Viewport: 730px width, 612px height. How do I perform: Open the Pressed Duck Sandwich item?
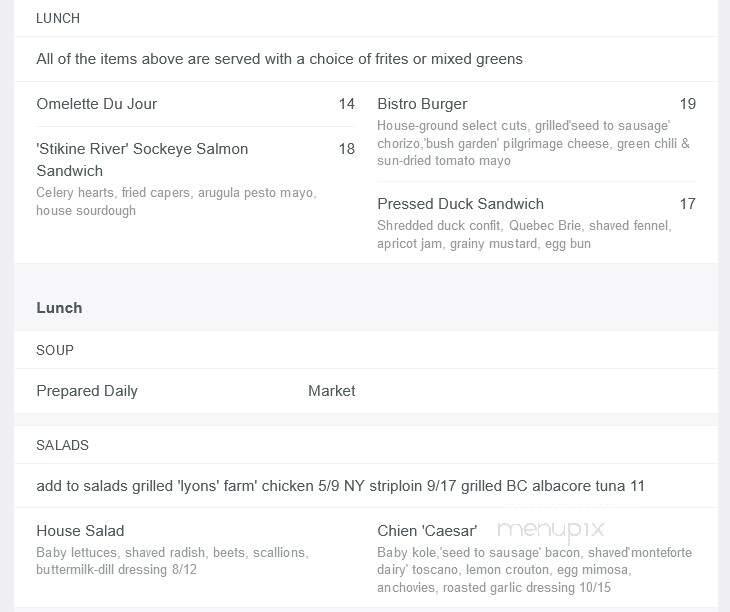(460, 204)
